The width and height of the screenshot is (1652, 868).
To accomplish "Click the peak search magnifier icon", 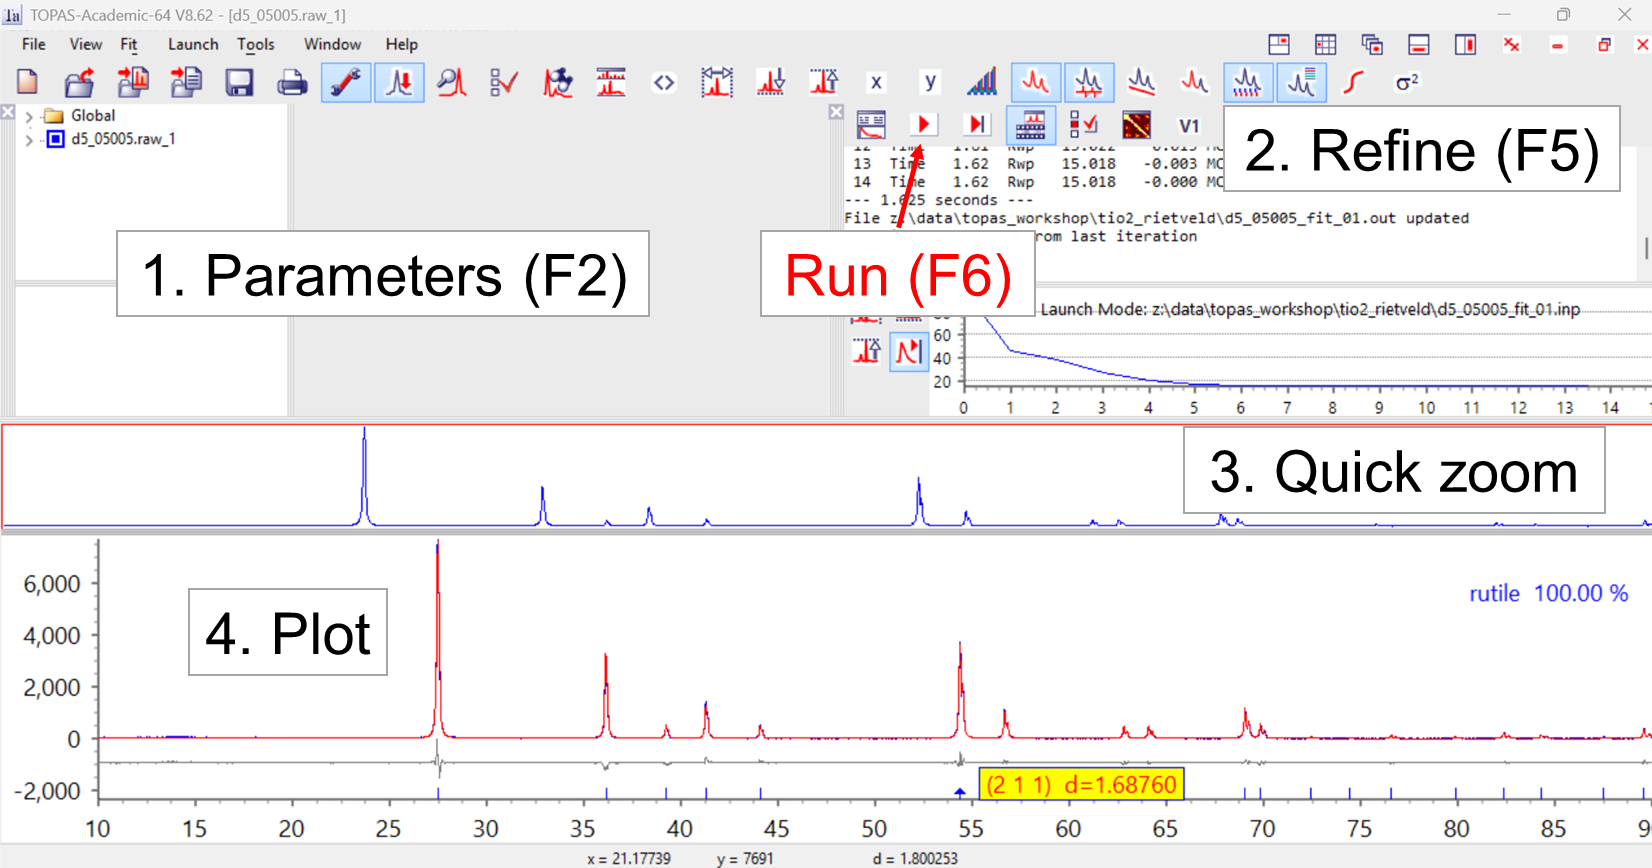I will tap(451, 82).
